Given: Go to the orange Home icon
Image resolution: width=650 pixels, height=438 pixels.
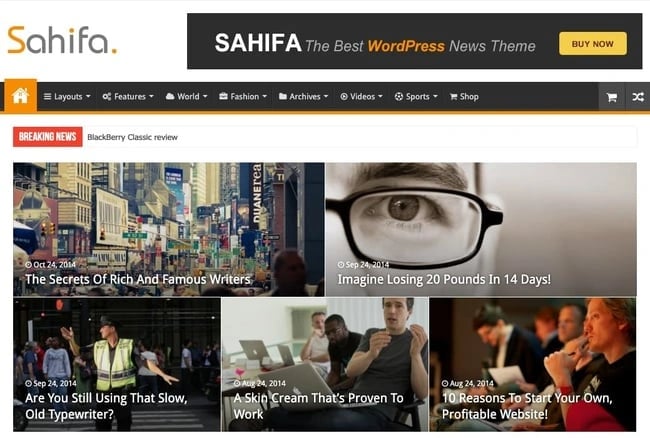Looking at the screenshot, I should pyautogui.click(x=20, y=96).
